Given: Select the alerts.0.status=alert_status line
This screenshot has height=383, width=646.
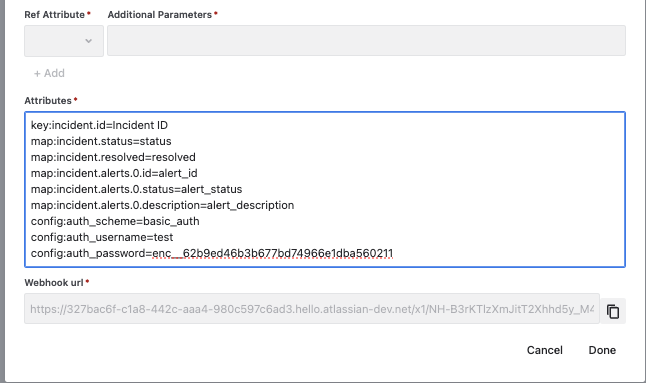Looking at the screenshot, I should [x=136, y=189].
